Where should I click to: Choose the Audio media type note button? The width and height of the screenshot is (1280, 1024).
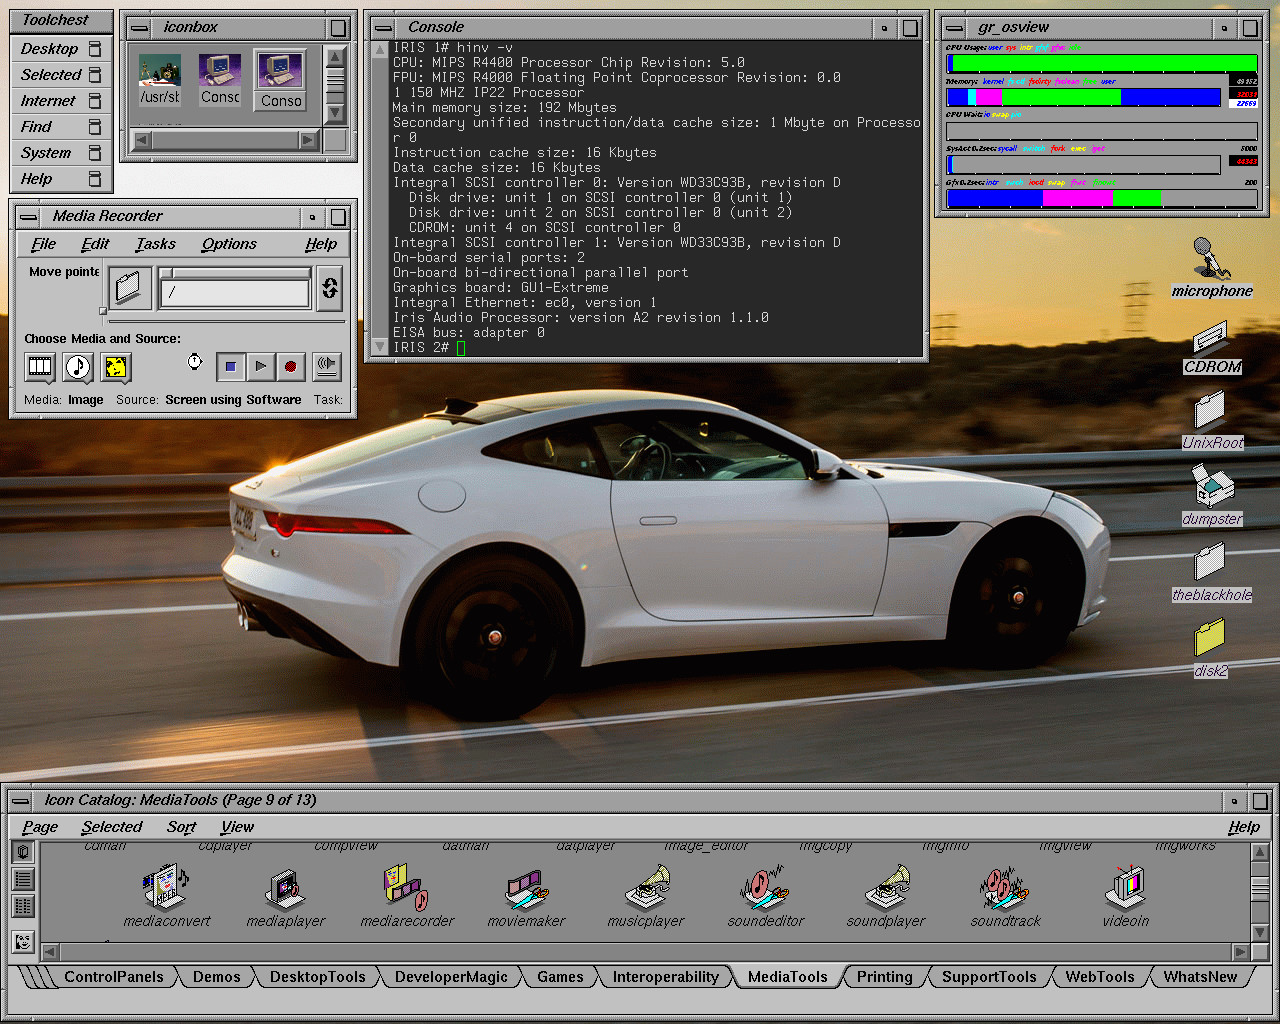pyautogui.click(x=78, y=367)
